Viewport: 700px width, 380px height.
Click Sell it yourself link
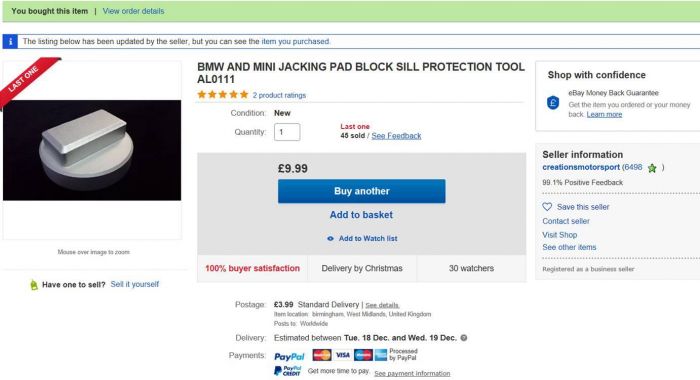point(135,284)
